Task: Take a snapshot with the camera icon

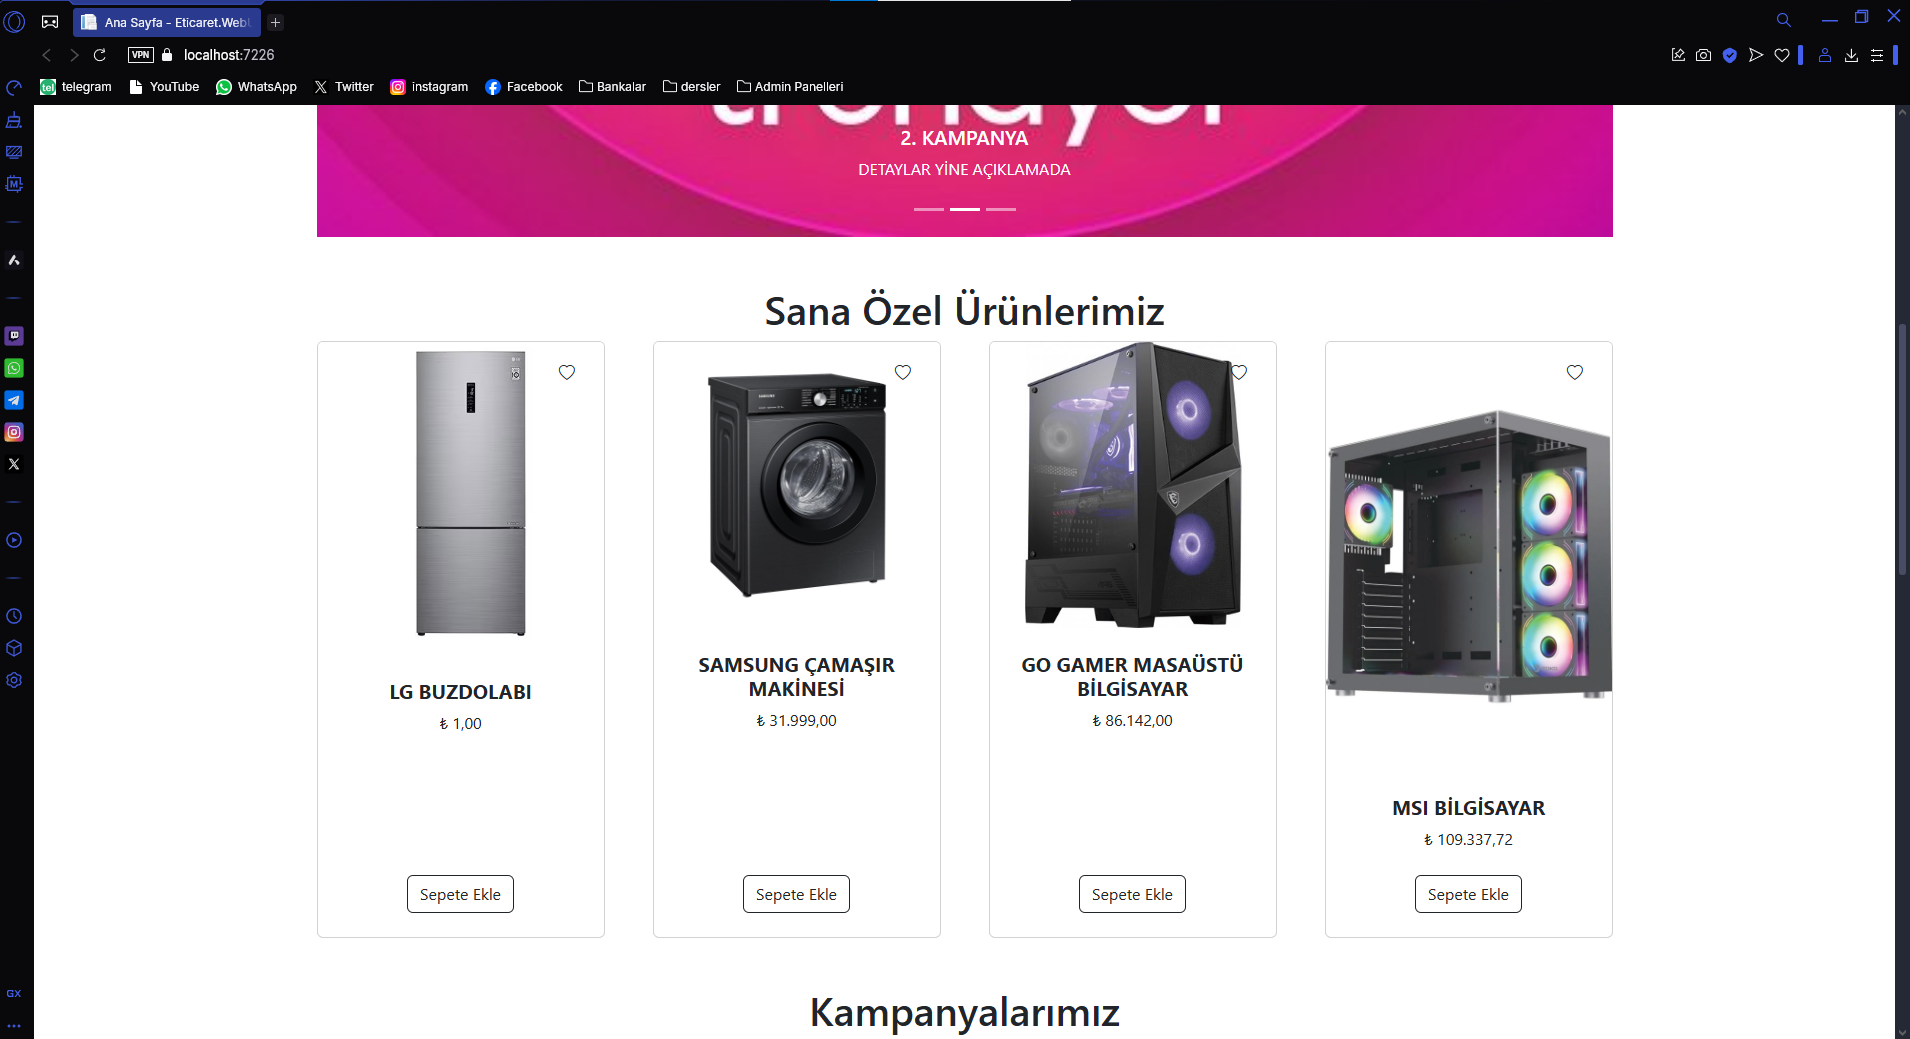Action: click(x=1704, y=55)
